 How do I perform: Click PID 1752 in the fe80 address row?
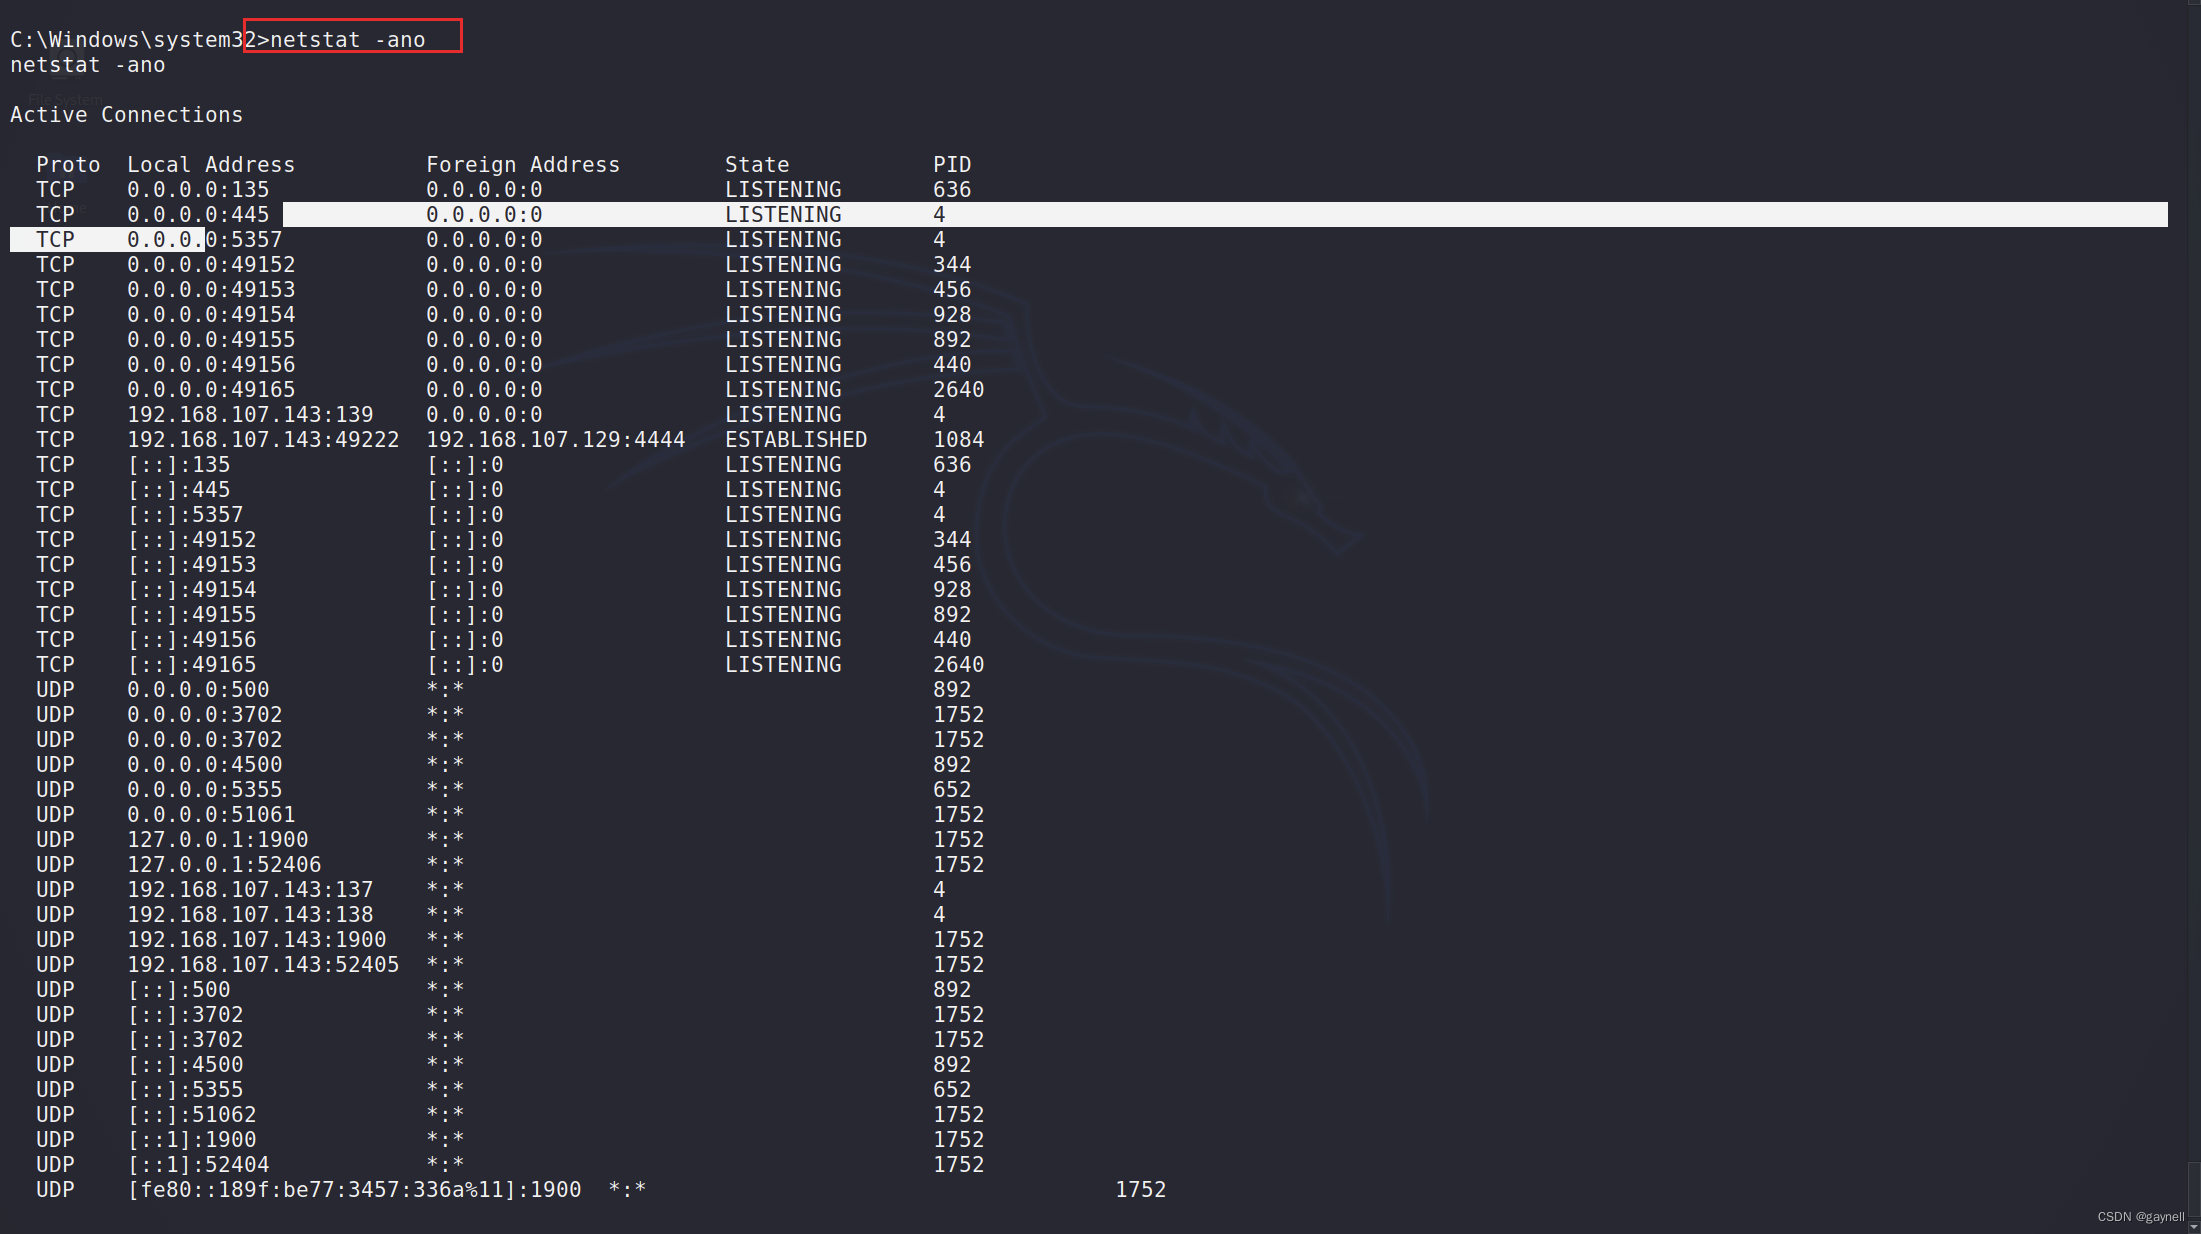click(1141, 1190)
